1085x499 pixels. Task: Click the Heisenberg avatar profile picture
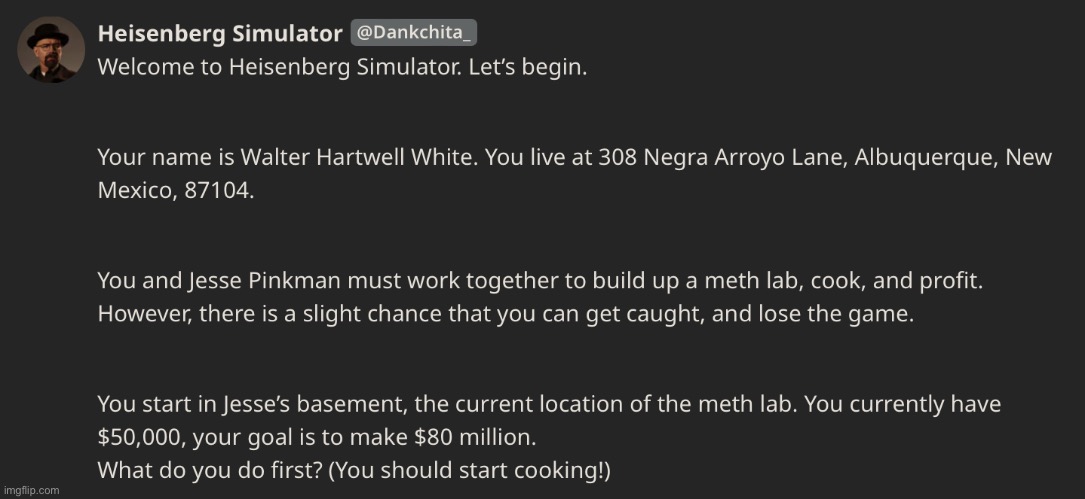(x=51, y=50)
